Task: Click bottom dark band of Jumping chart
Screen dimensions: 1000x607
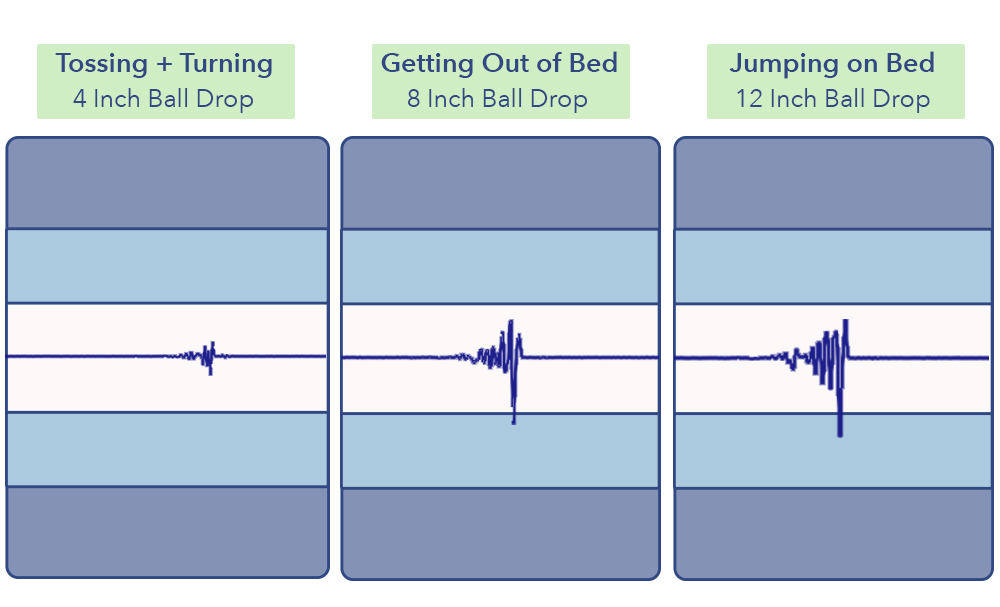Action: point(834,534)
